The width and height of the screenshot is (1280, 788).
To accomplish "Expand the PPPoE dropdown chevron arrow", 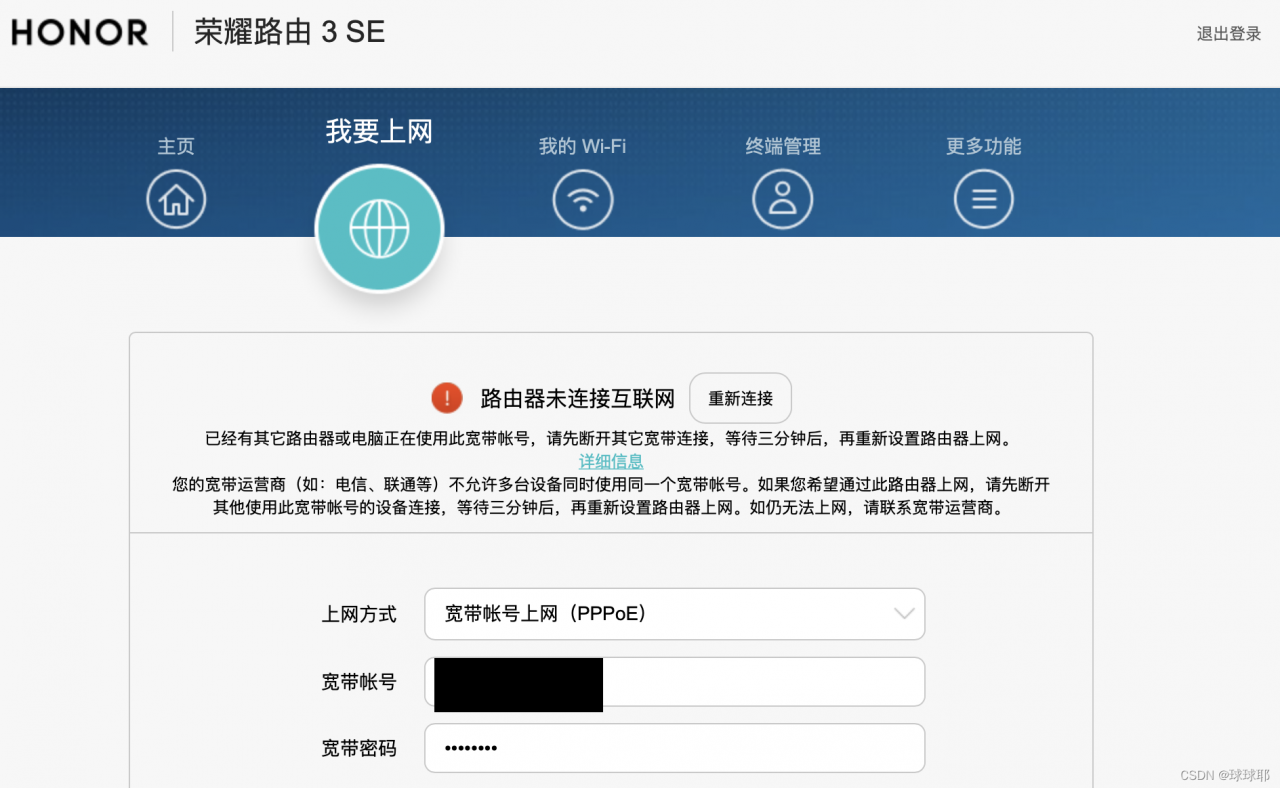I will pos(903,614).
